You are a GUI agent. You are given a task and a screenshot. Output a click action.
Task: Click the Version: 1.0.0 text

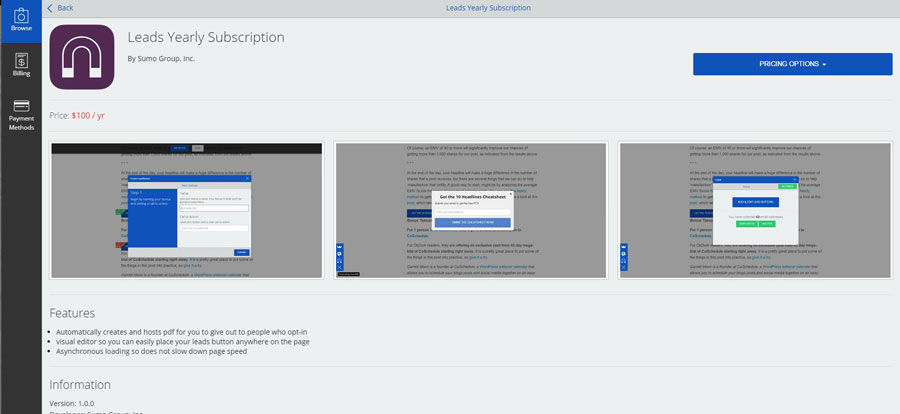click(x=72, y=403)
